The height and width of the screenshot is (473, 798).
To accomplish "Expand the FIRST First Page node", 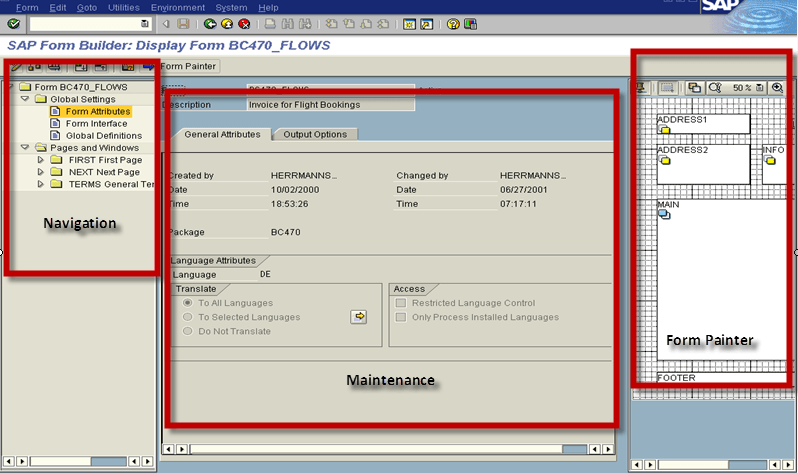I will (x=41, y=160).
